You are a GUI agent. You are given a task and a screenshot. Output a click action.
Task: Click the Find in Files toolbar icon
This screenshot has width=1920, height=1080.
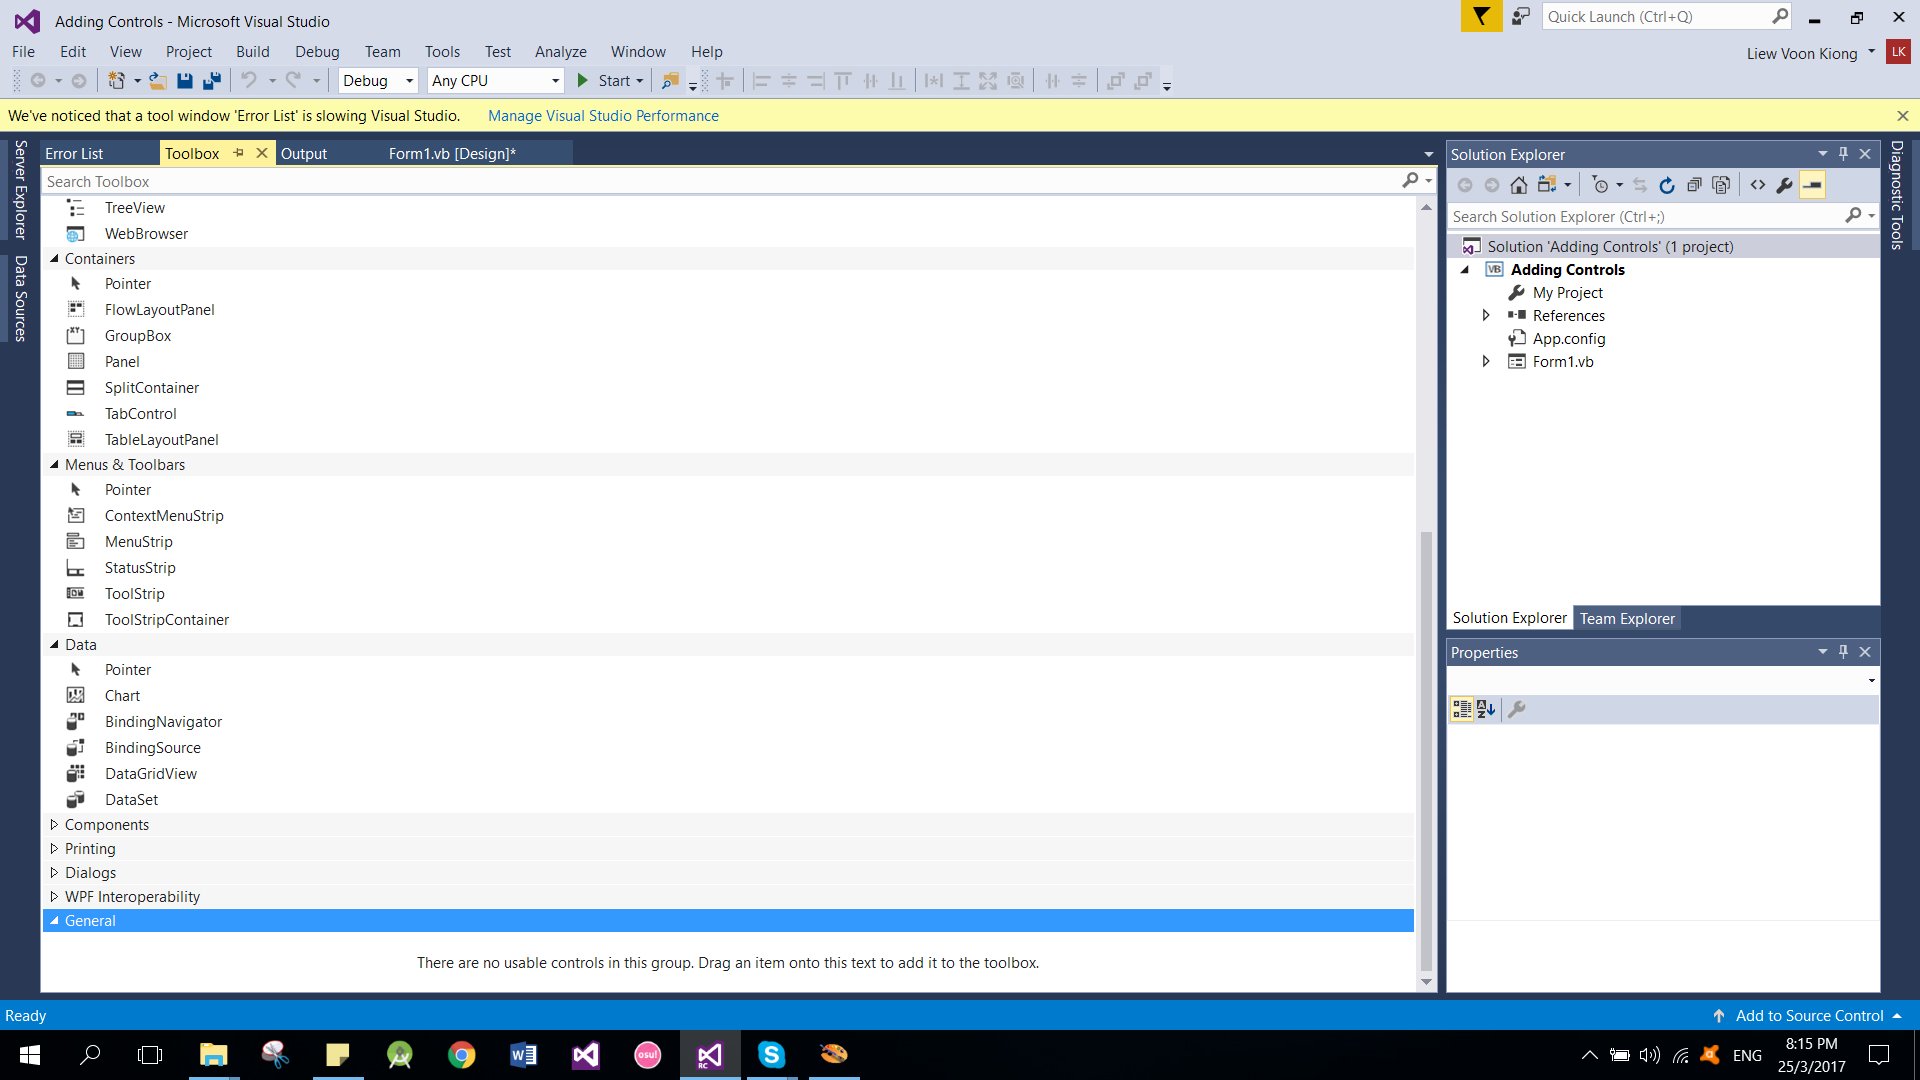point(670,81)
